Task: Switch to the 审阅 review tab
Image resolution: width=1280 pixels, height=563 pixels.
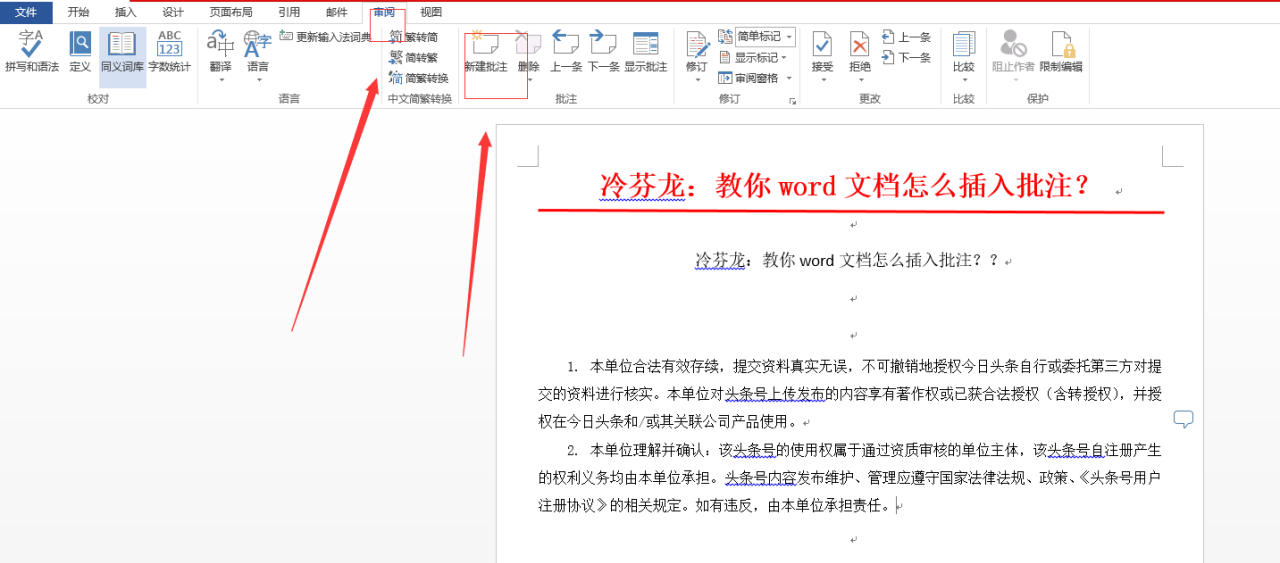Action: (384, 12)
